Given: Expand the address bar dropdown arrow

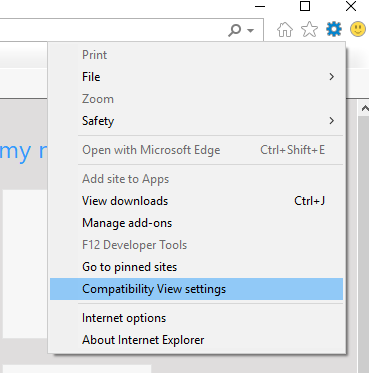Looking at the screenshot, I should click(x=250, y=31).
